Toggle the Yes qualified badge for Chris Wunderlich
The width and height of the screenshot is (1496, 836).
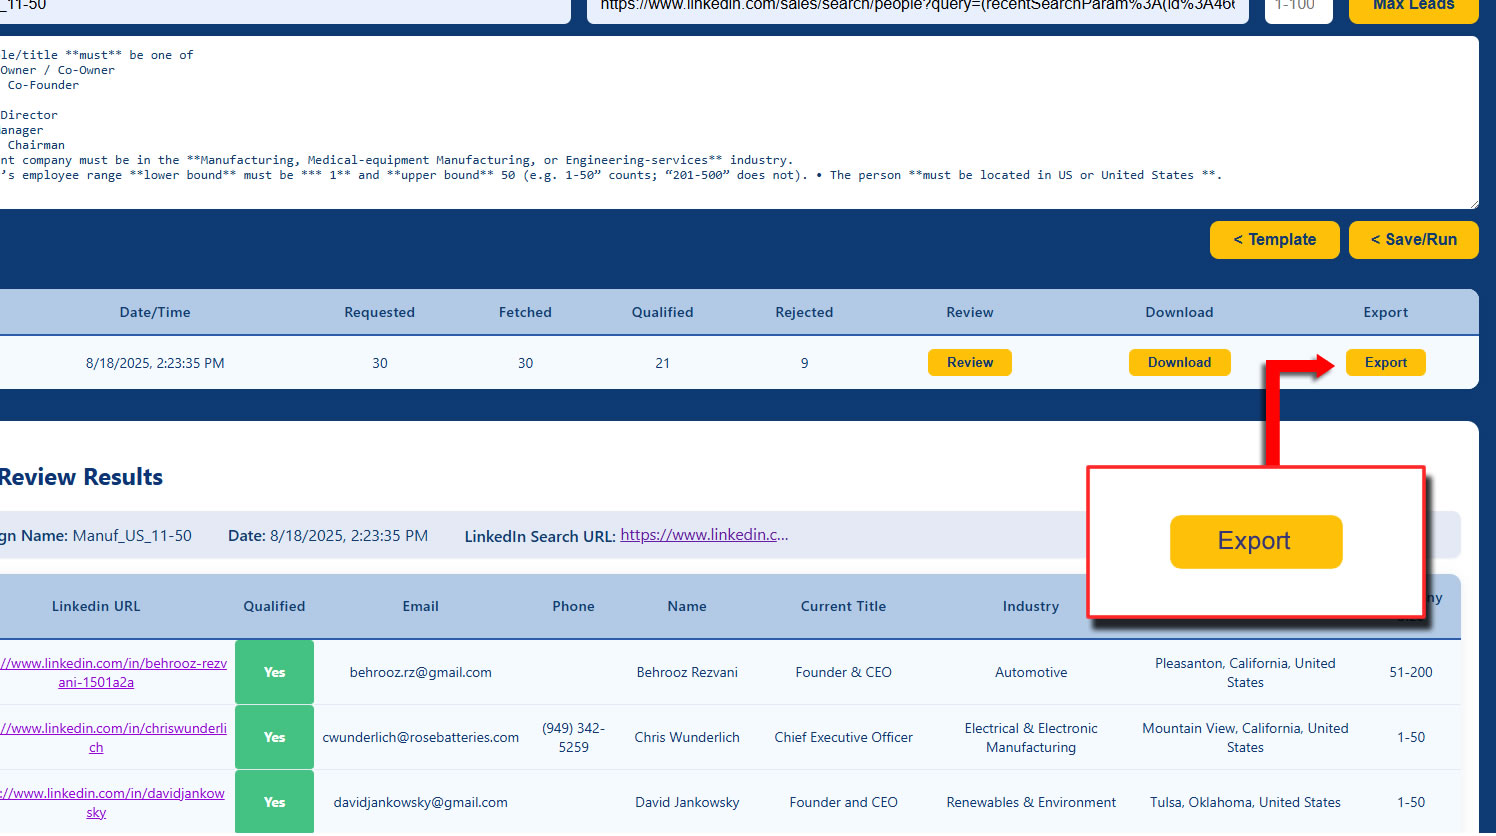(274, 737)
